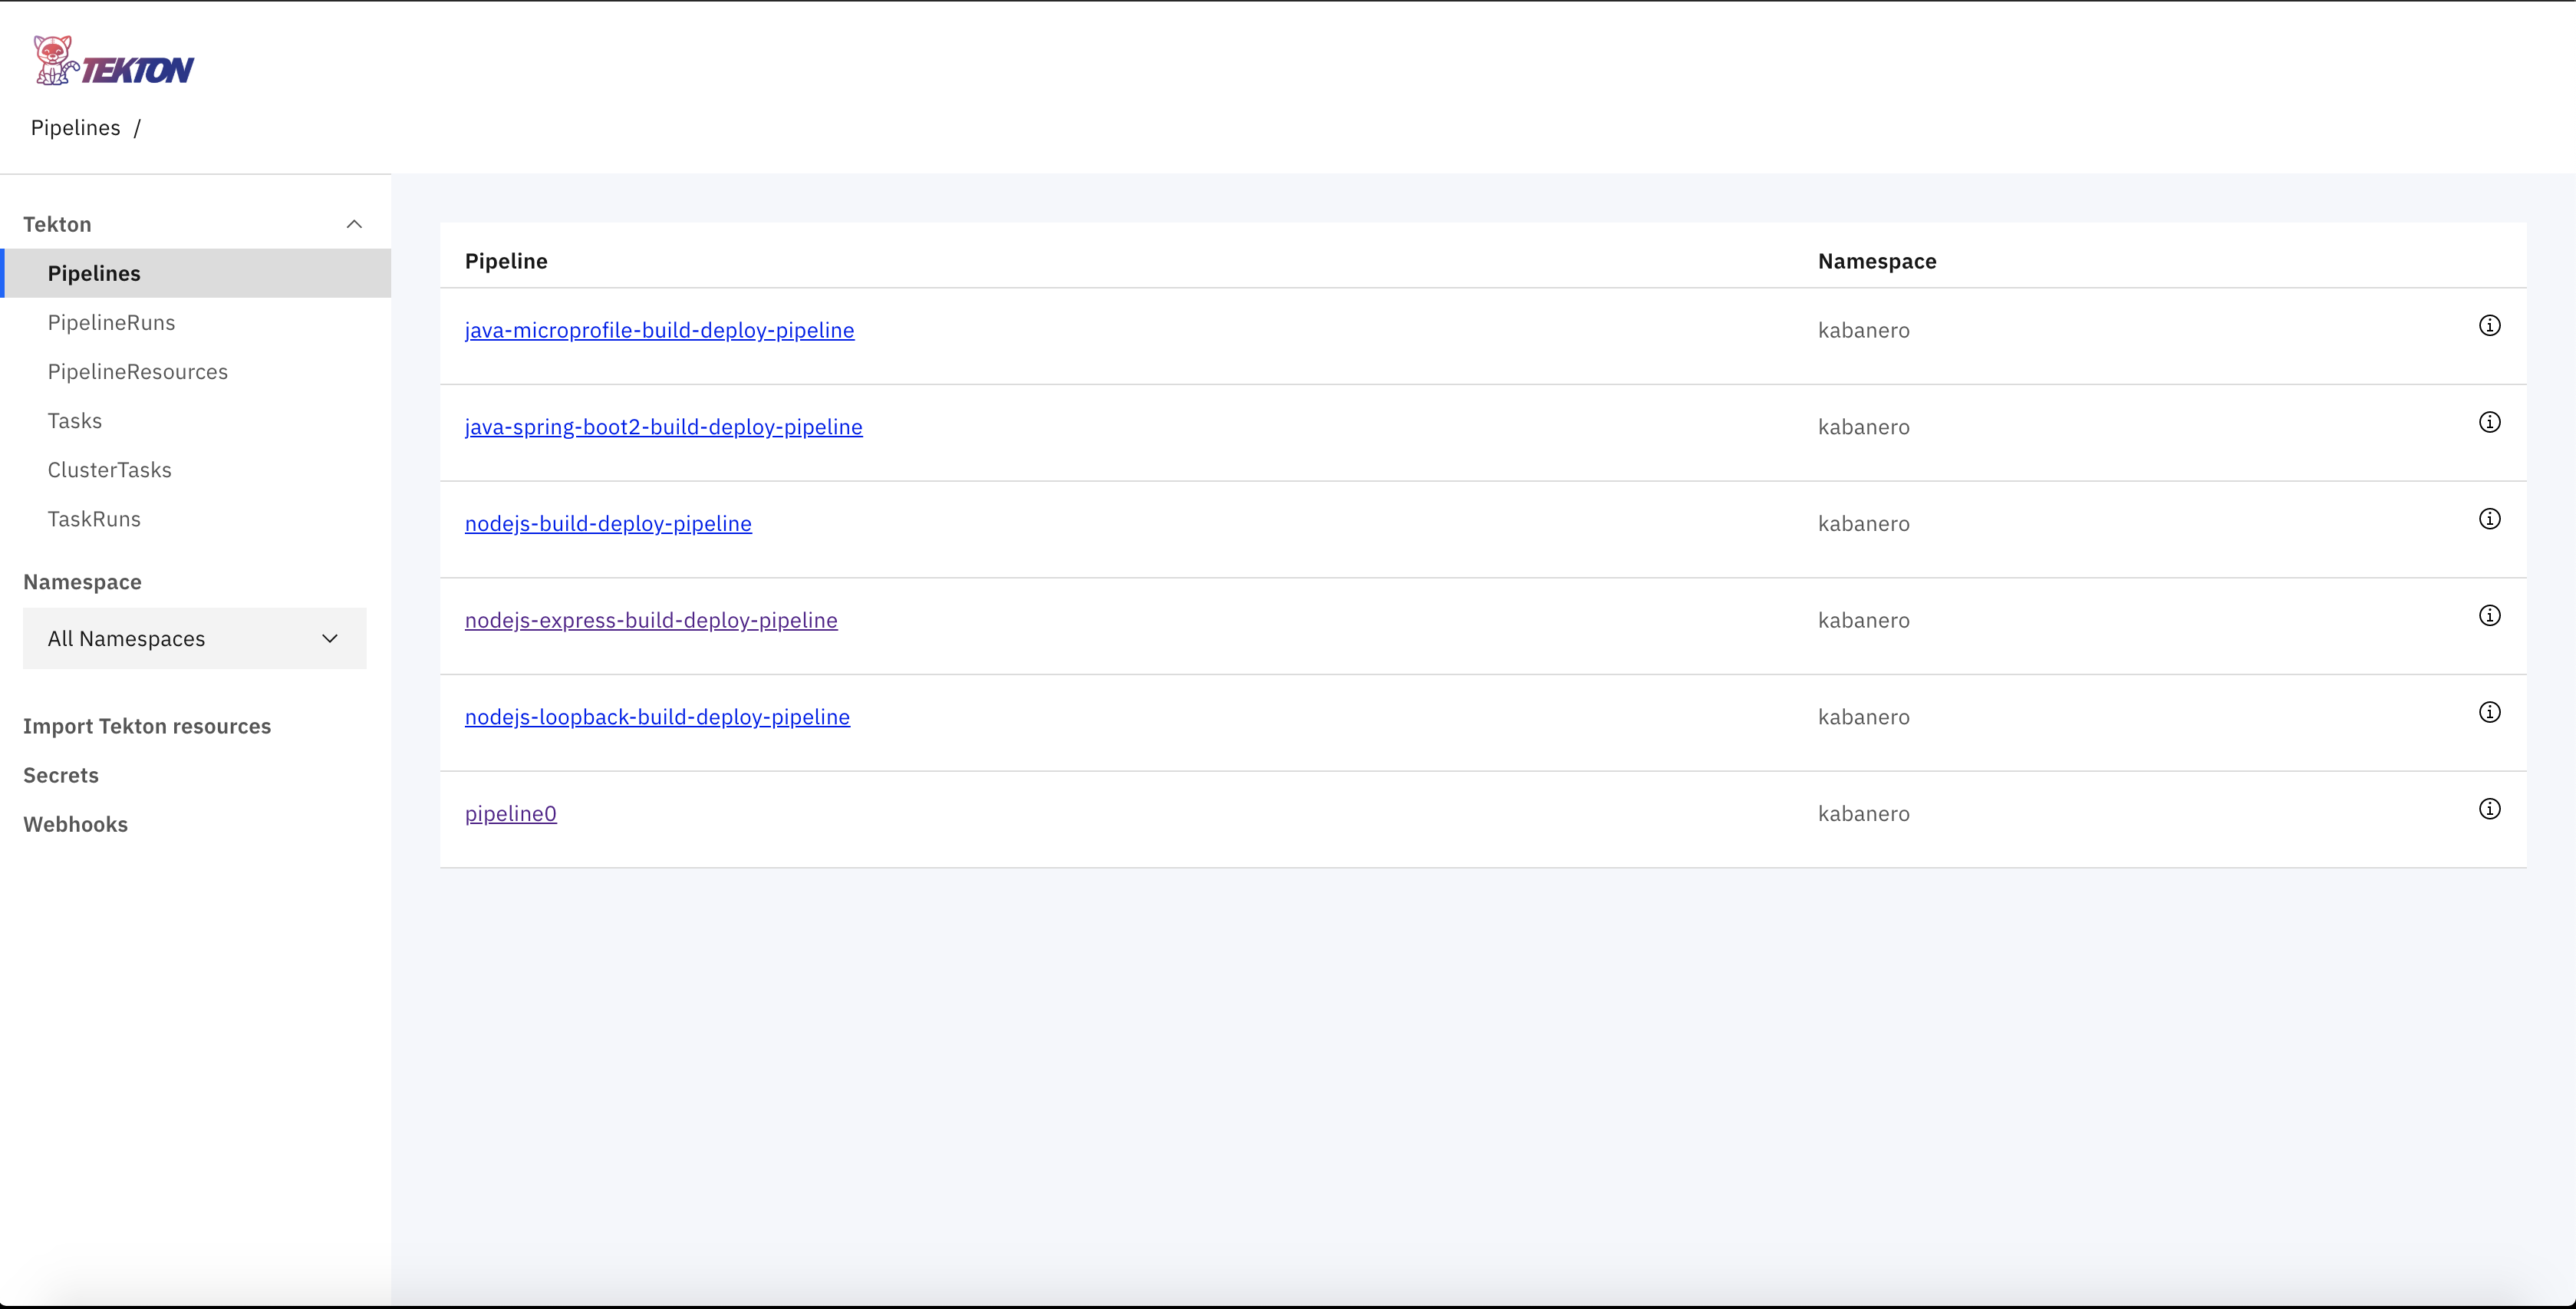2576x1309 pixels.
Task: Navigate to ClusterTasks
Action: [109, 469]
